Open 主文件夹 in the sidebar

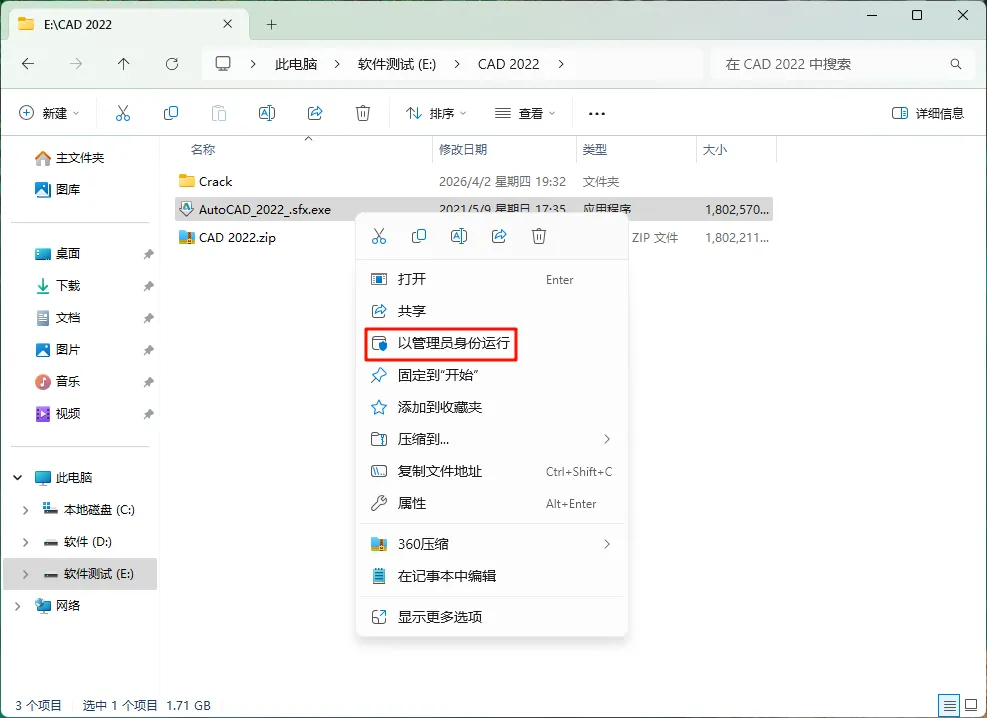coord(80,158)
